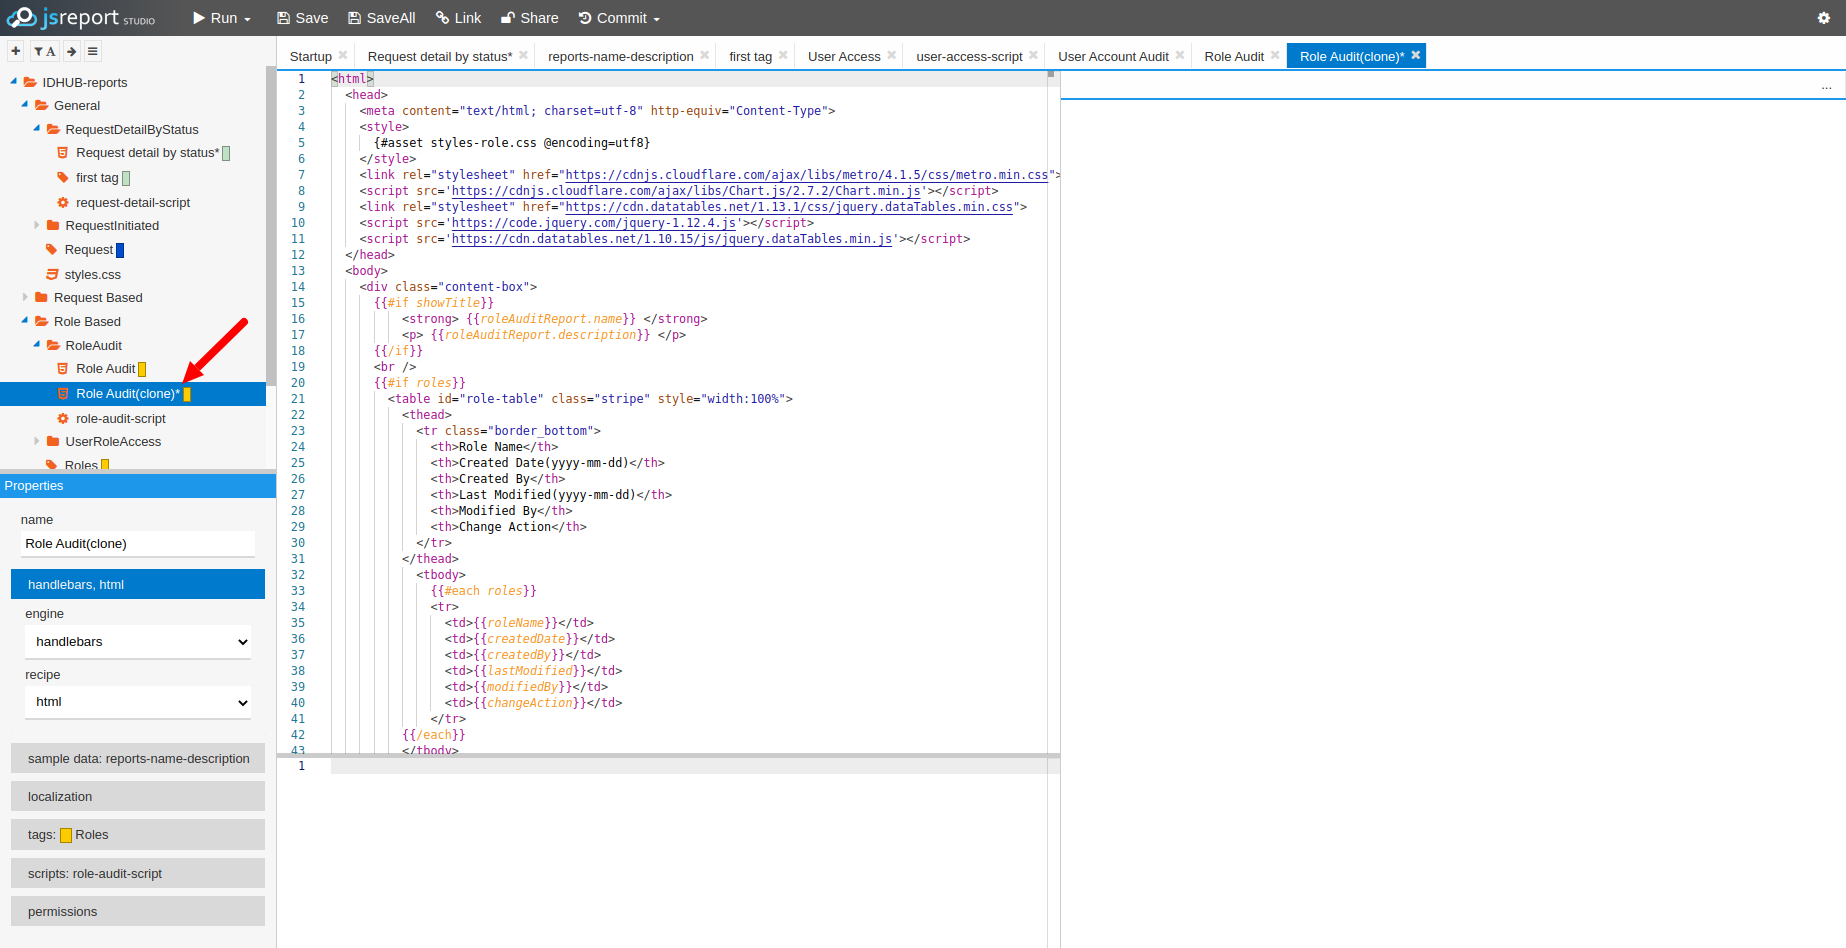Expand the Request Based folder

click(26, 298)
